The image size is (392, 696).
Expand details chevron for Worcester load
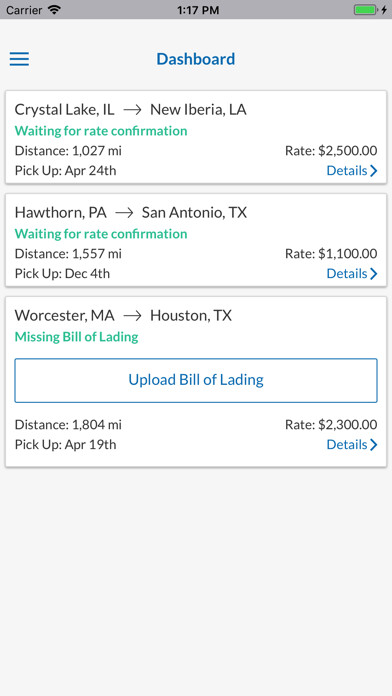coord(373,445)
